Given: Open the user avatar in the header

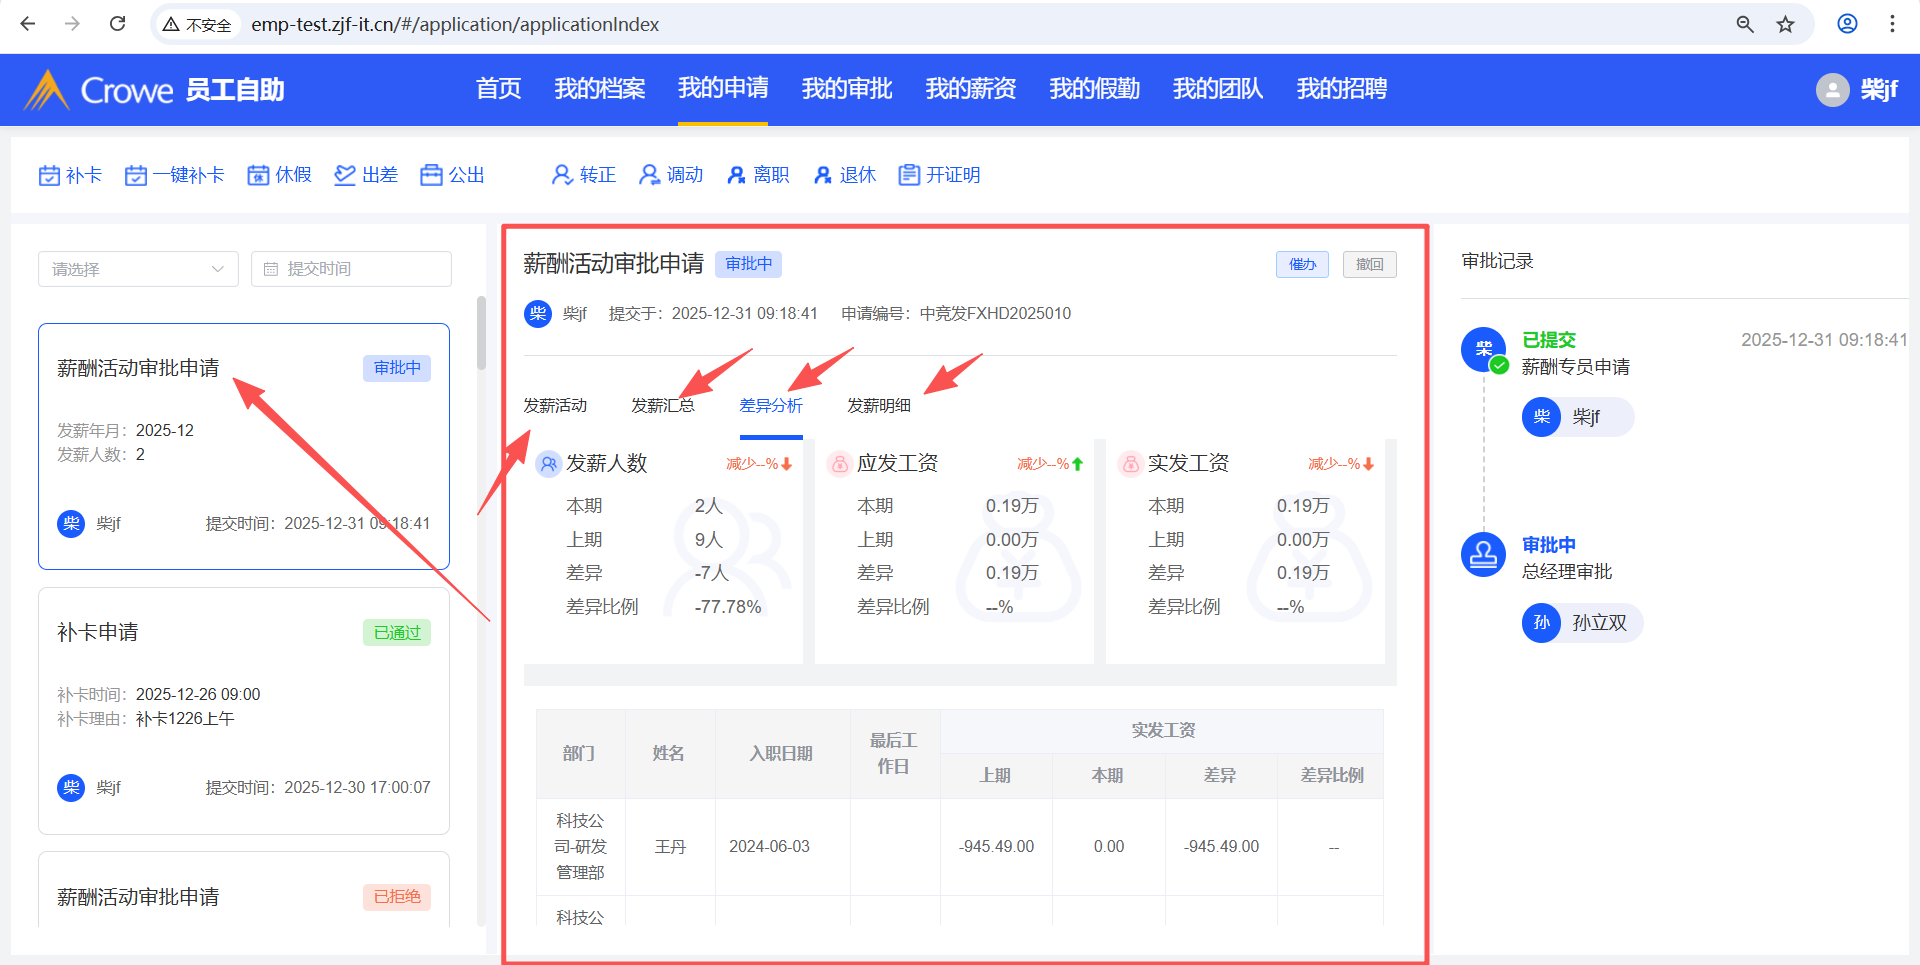Looking at the screenshot, I should 1832,90.
